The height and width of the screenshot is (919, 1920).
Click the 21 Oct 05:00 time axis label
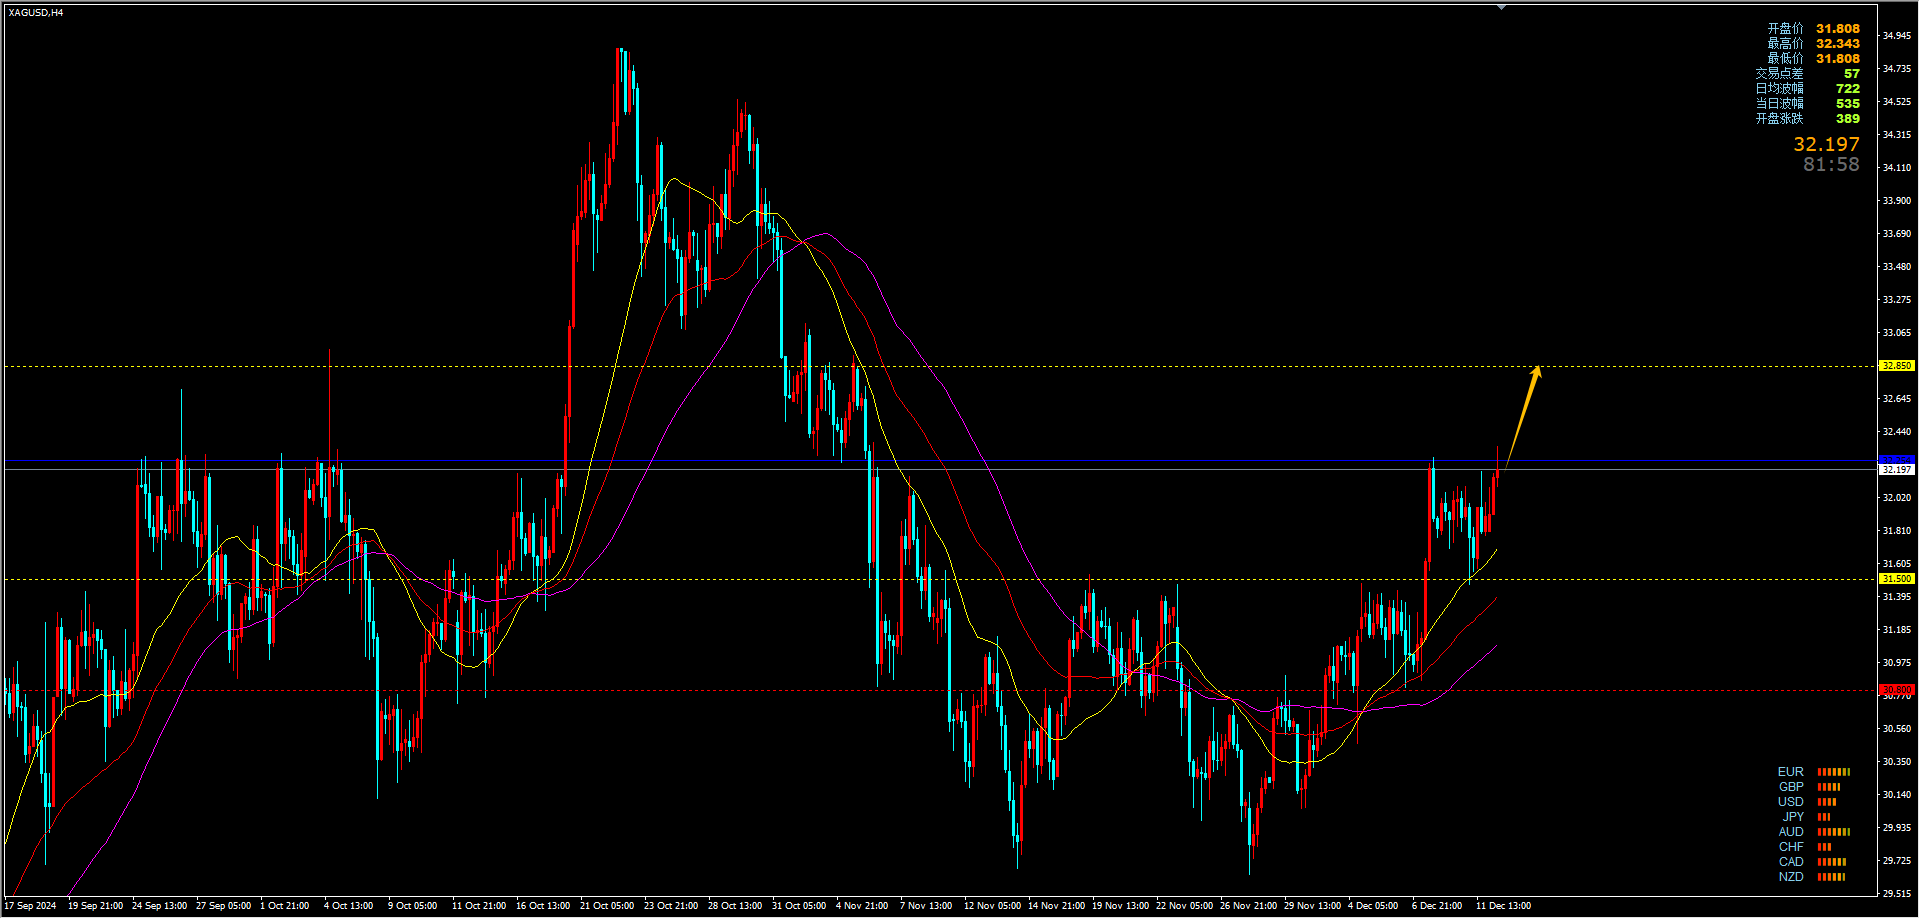click(x=607, y=906)
